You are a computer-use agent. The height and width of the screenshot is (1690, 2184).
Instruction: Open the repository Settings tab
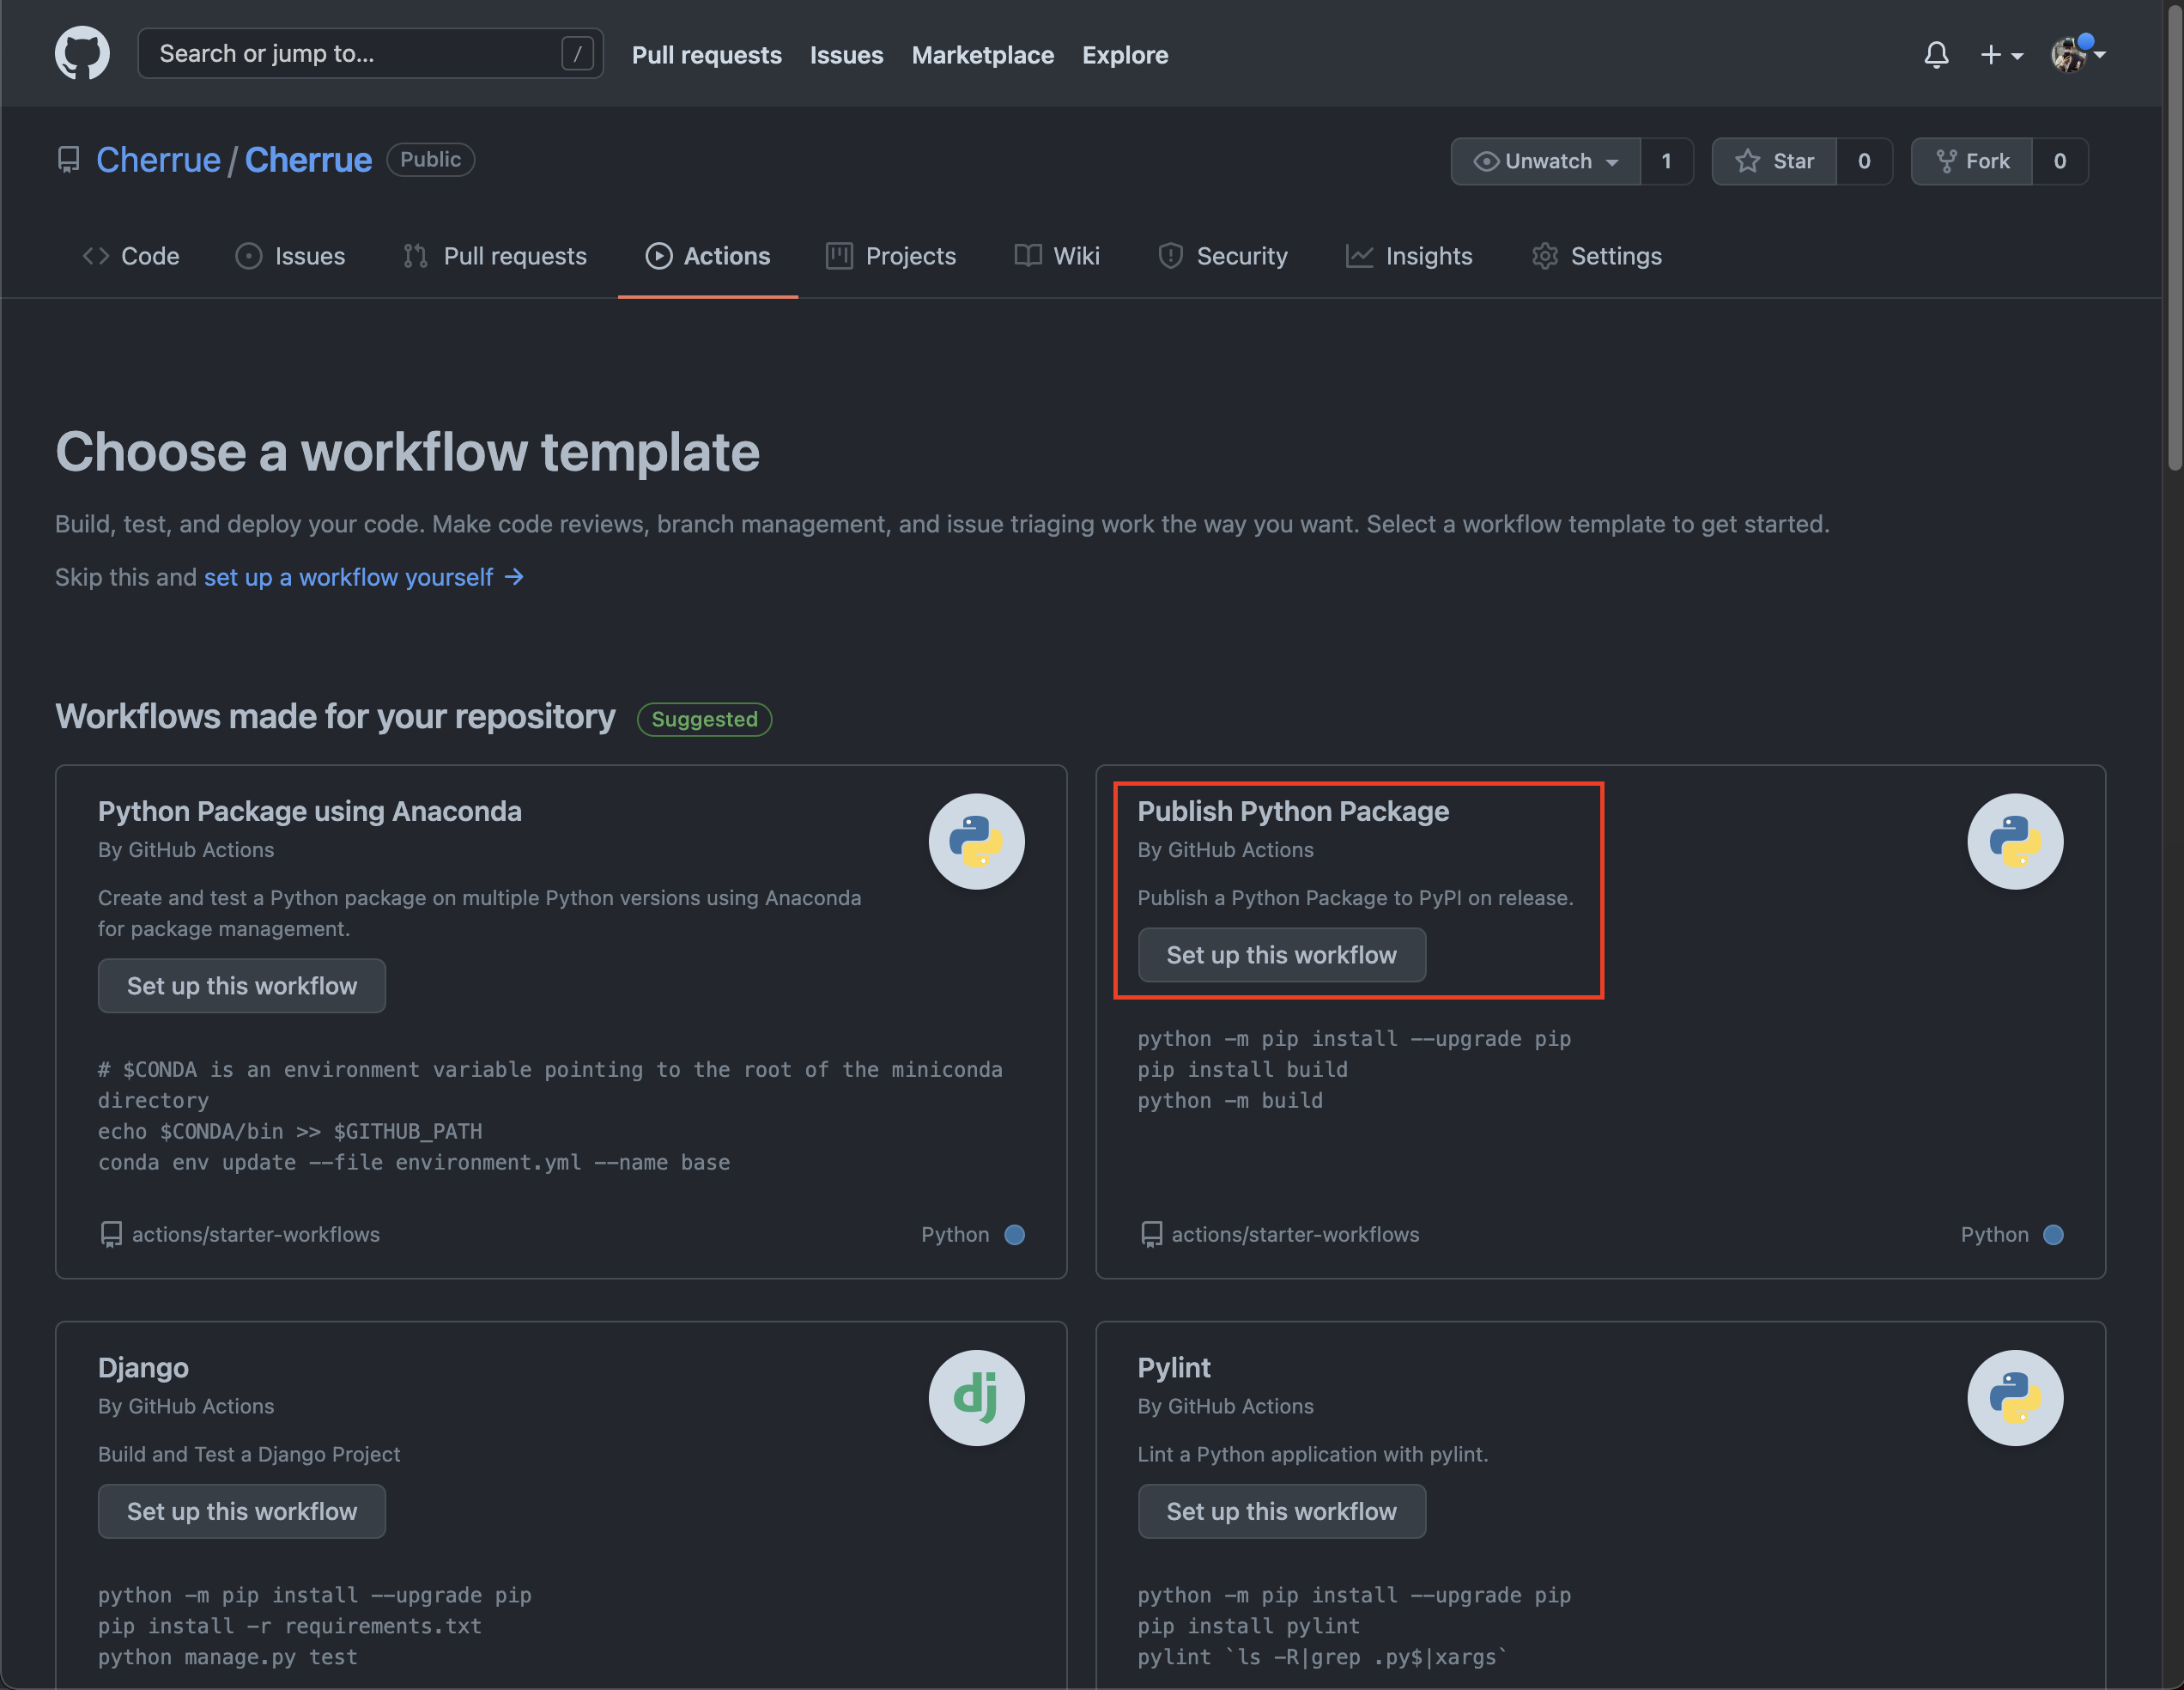click(1597, 256)
